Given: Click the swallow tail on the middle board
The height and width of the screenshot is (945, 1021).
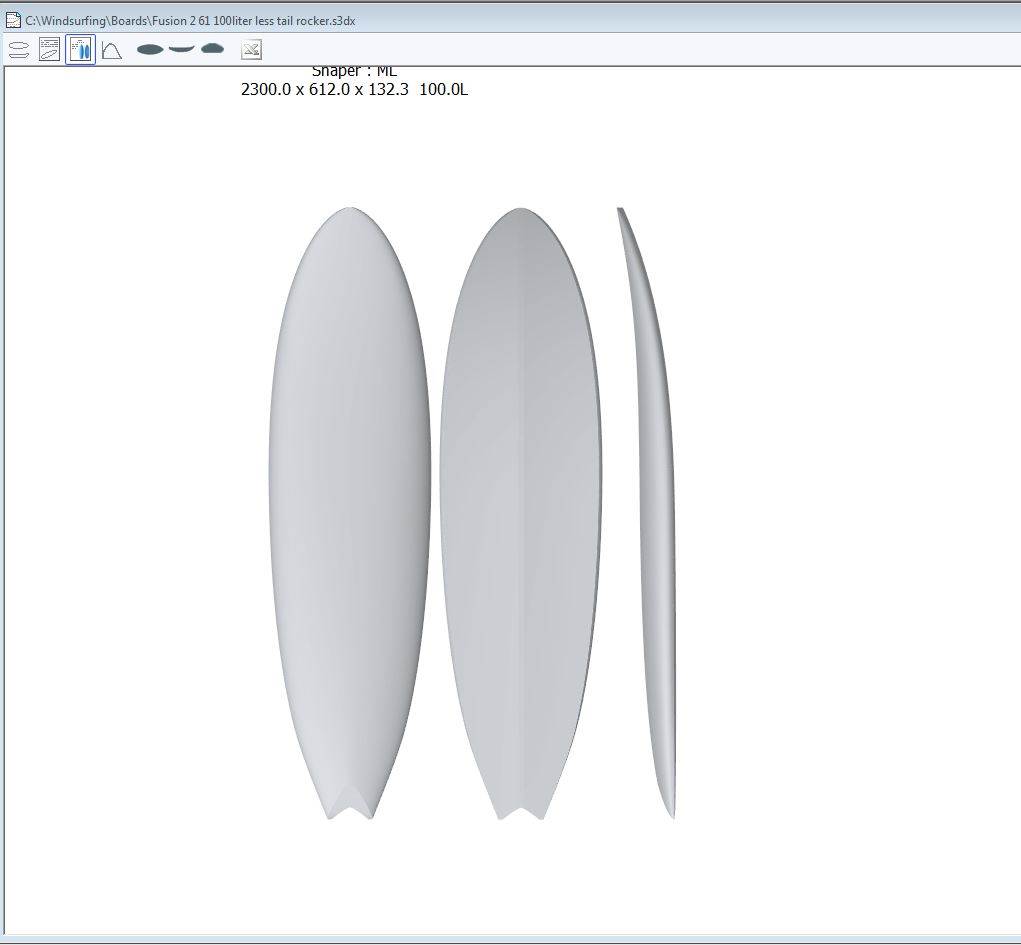Looking at the screenshot, I should (x=521, y=810).
